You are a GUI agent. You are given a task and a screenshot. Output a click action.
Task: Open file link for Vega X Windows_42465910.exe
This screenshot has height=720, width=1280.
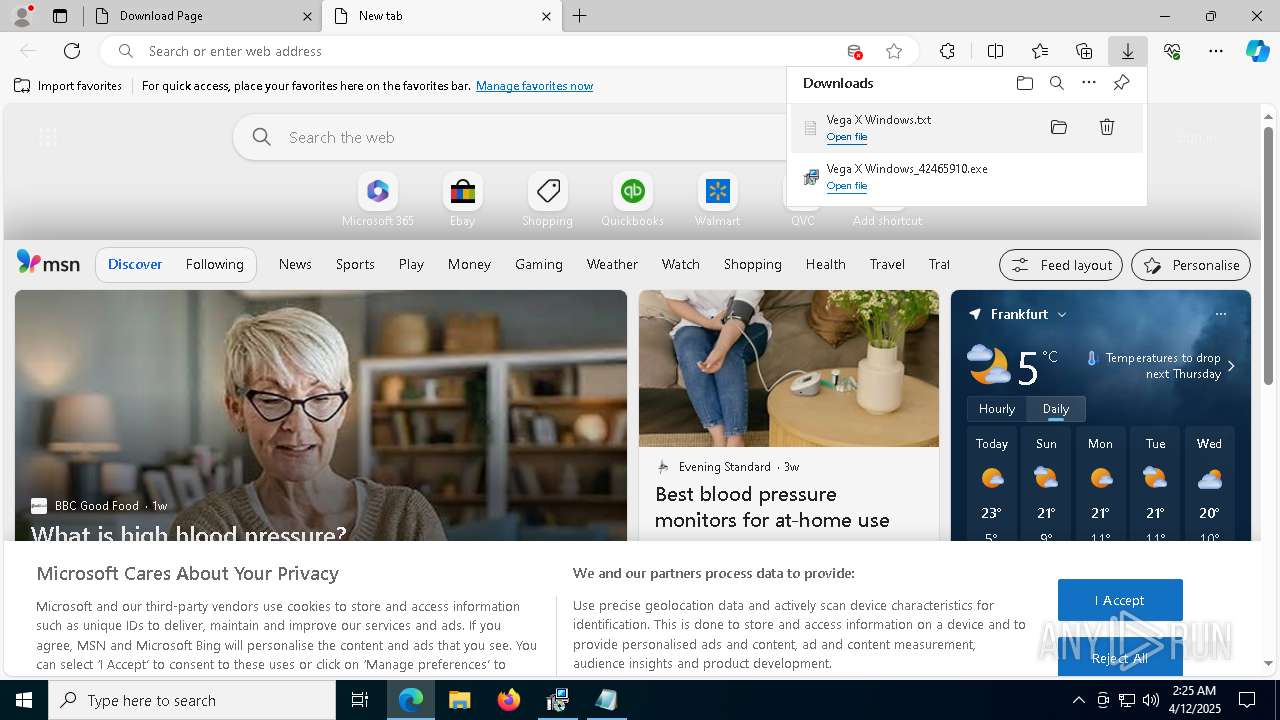coord(847,186)
